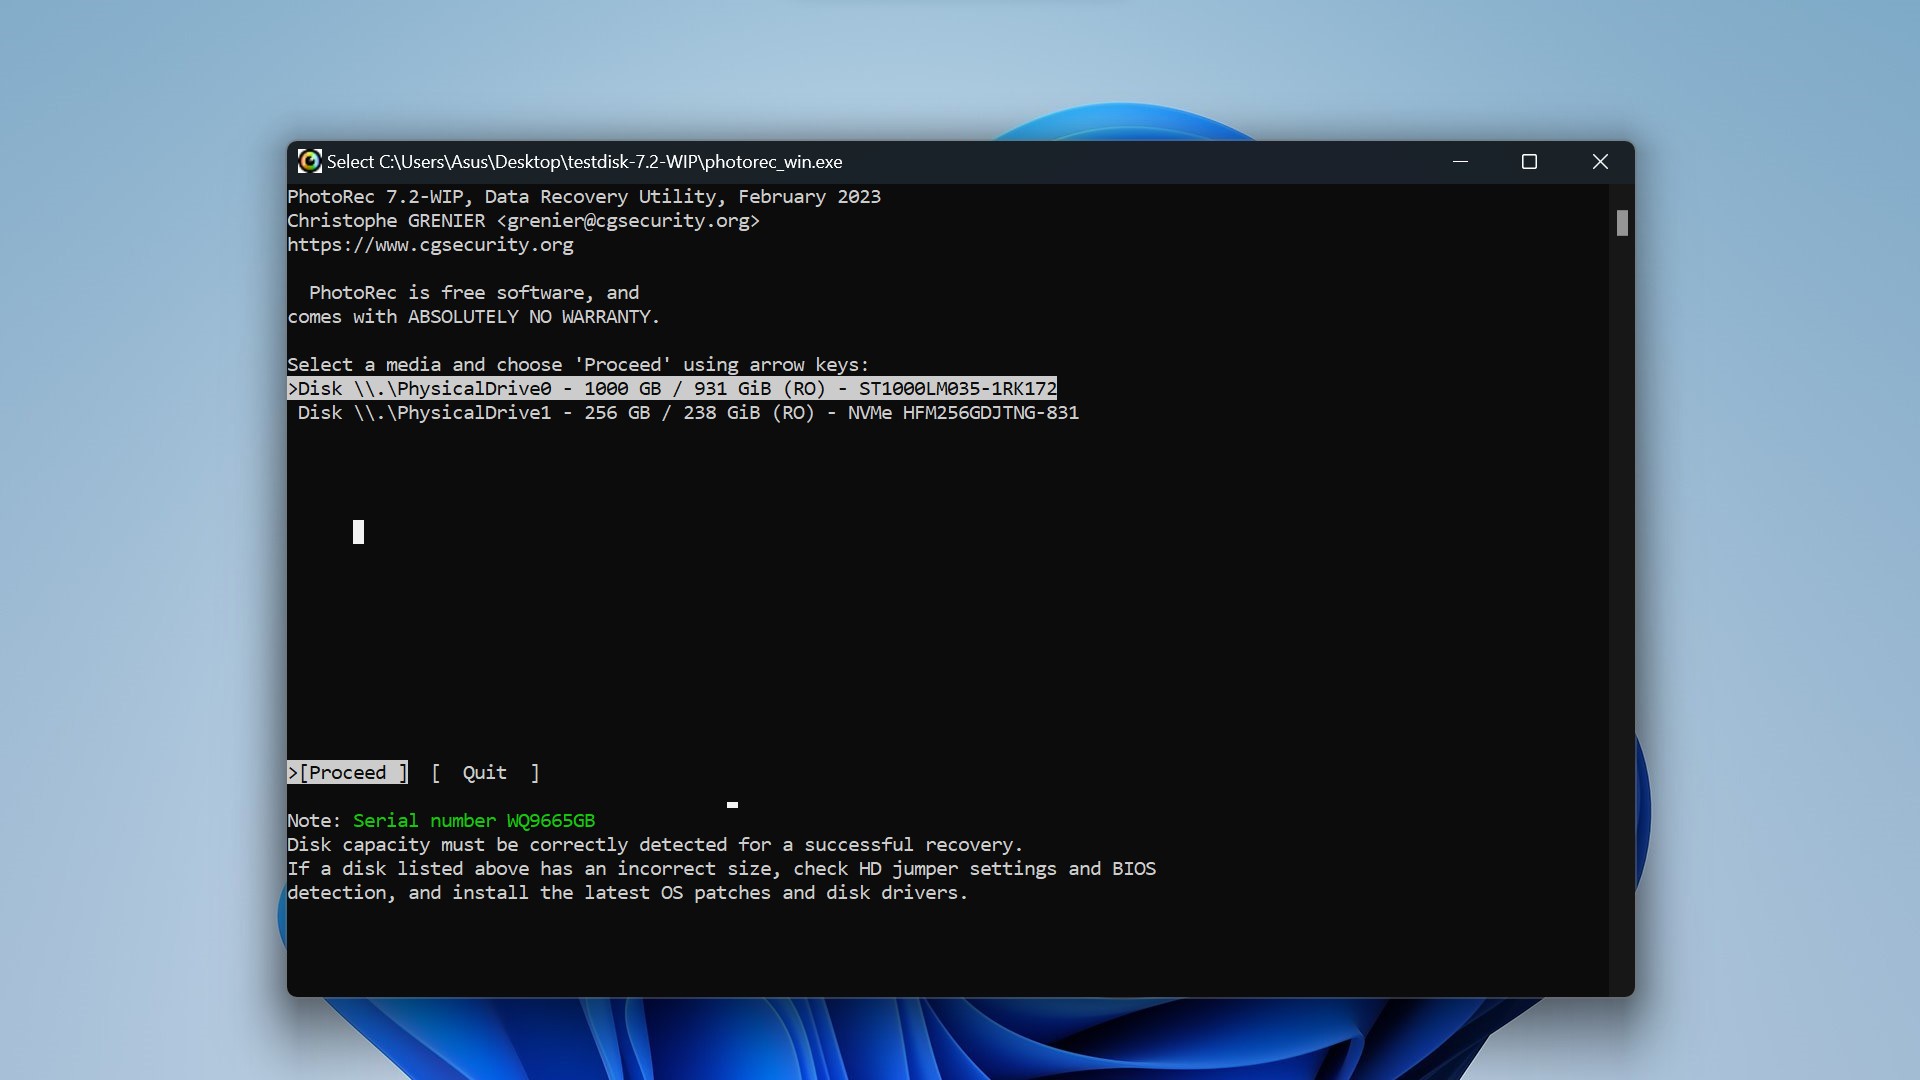The height and width of the screenshot is (1080, 1920).
Task: Click 'Select a media and choose' instruction line
Action: point(578,365)
